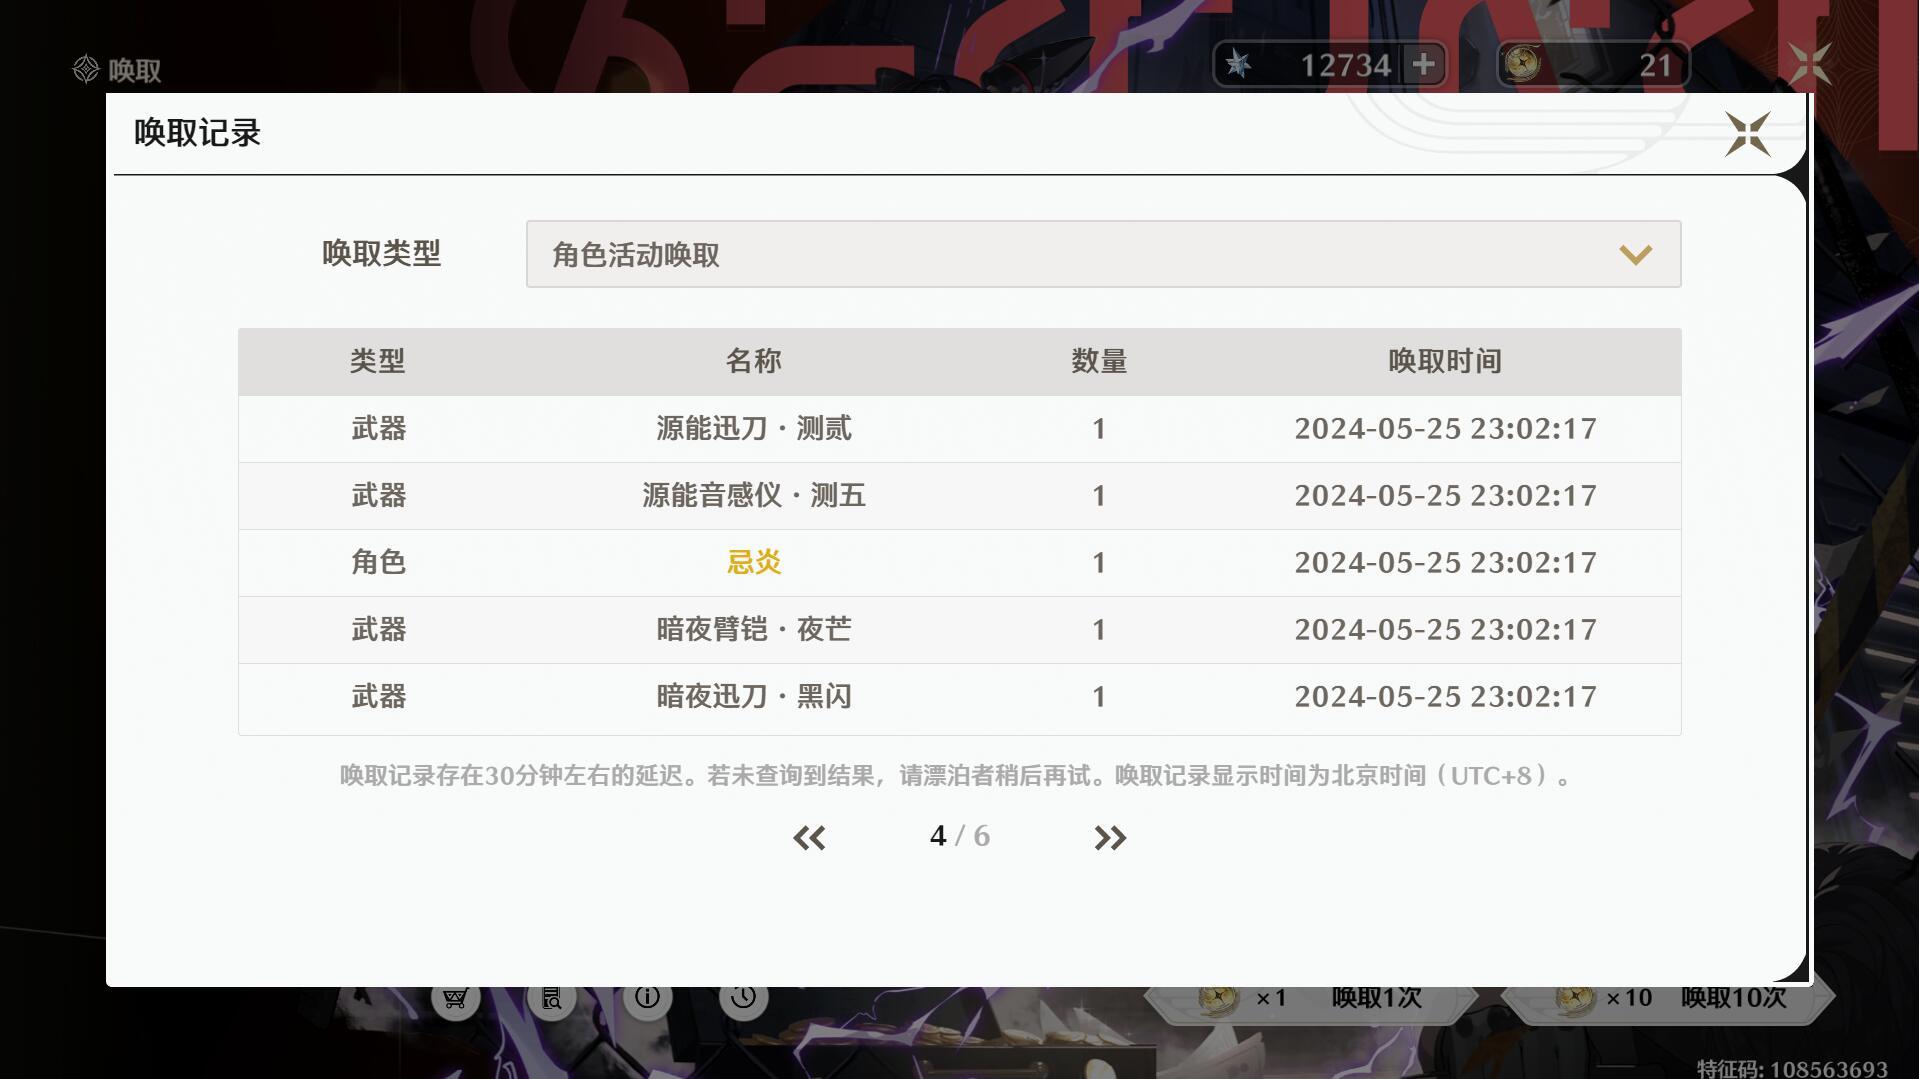Click 角色 type in the 忌炎 row

[378, 563]
